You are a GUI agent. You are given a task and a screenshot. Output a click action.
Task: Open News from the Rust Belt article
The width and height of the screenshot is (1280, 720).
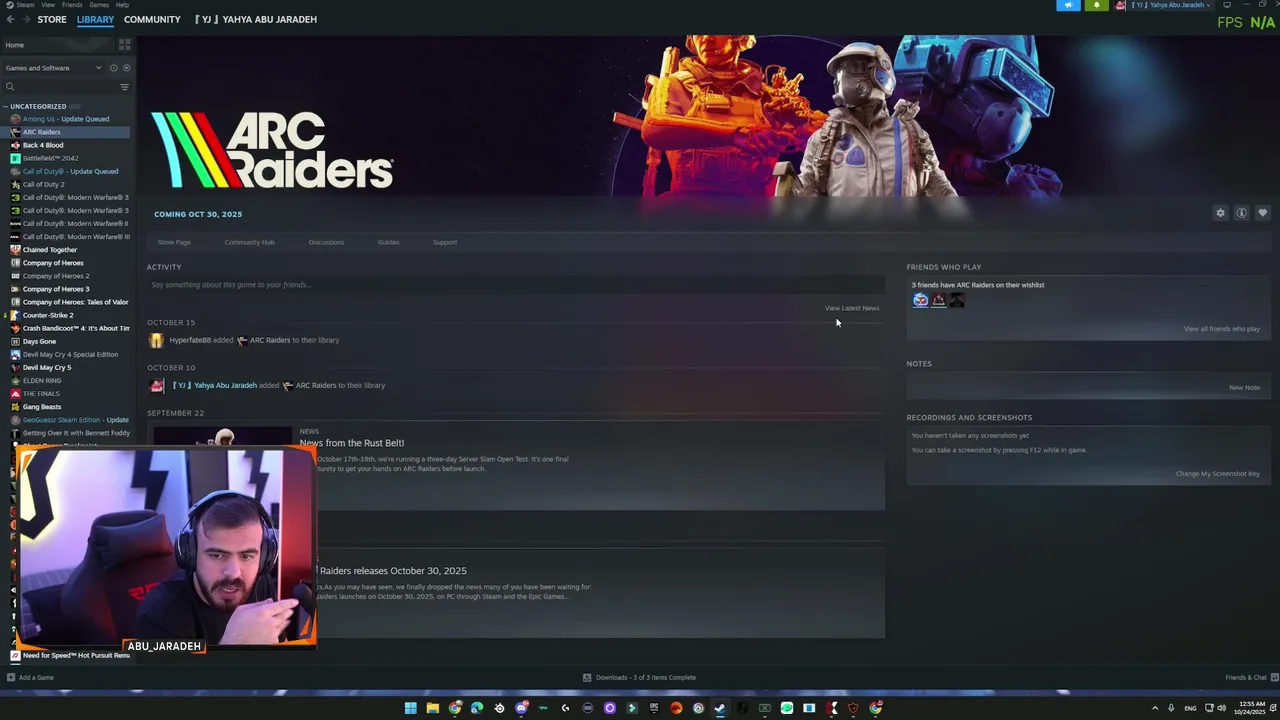[352, 443]
